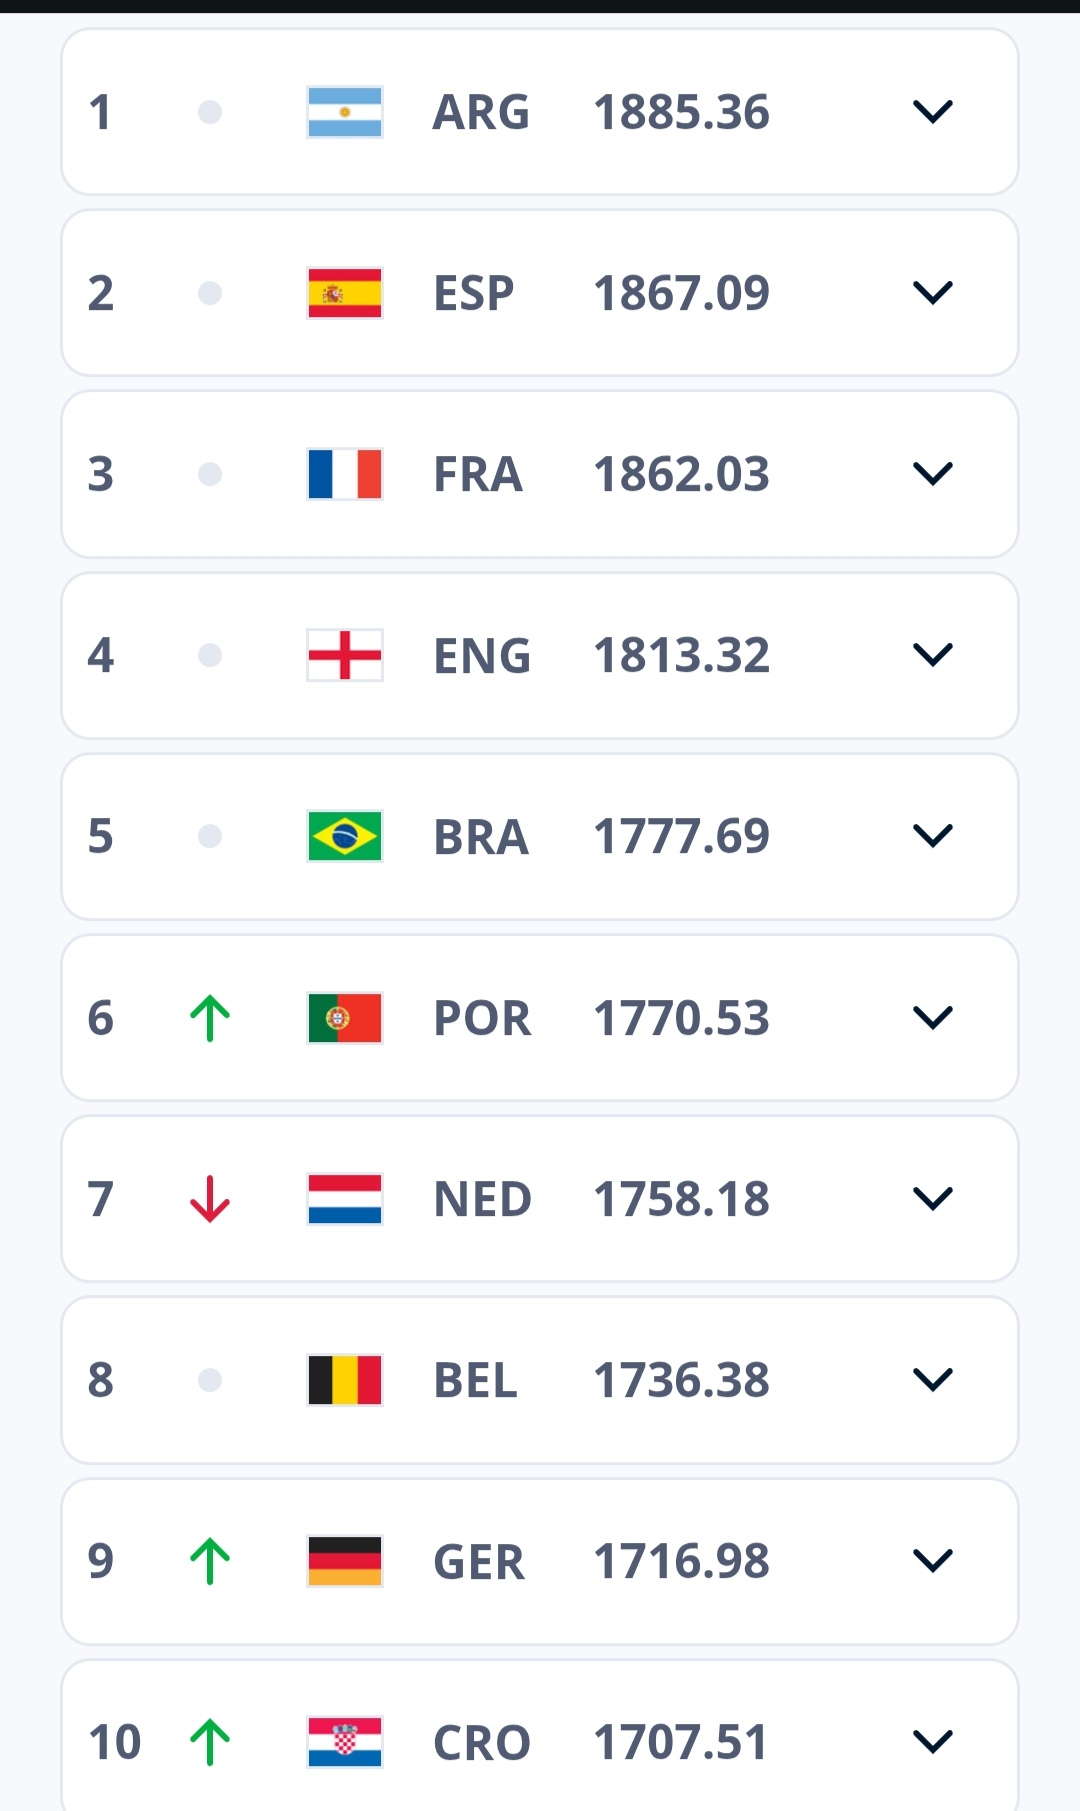Select the FRA team code
The width and height of the screenshot is (1080, 1811).
pyautogui.click(x=478, y=474)
